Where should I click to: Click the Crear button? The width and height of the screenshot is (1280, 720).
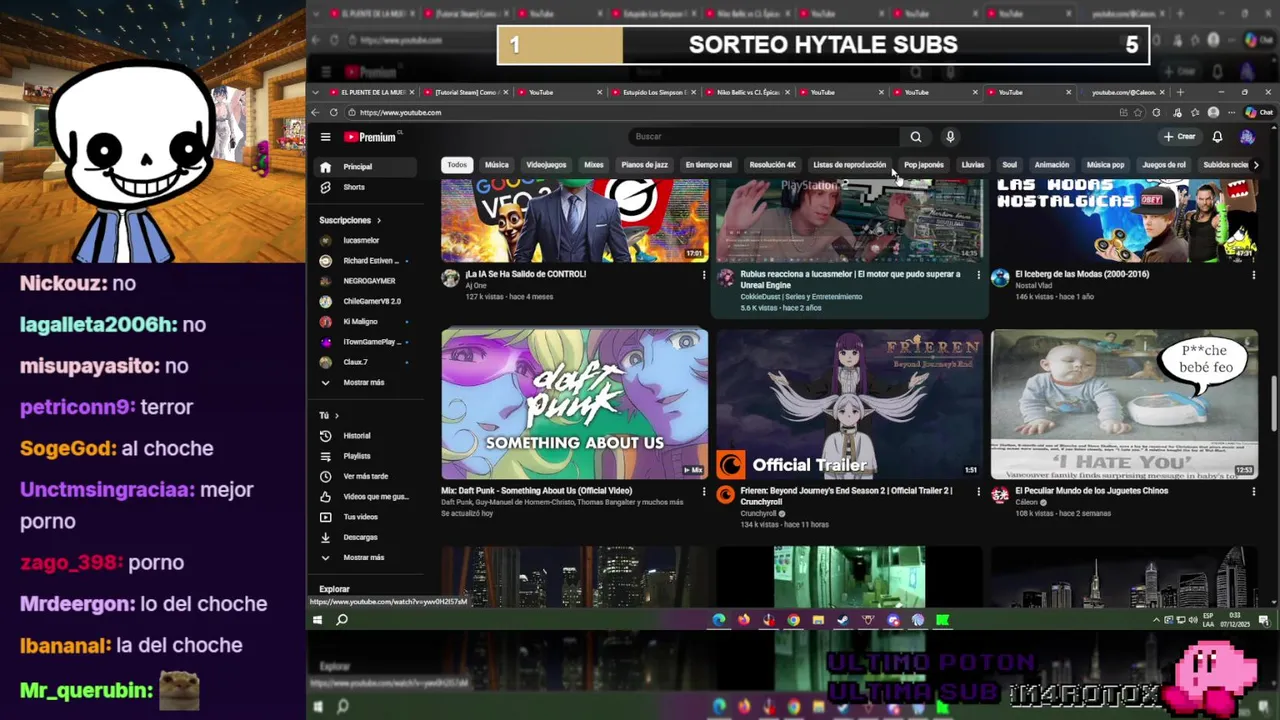tap(1179, 137)
